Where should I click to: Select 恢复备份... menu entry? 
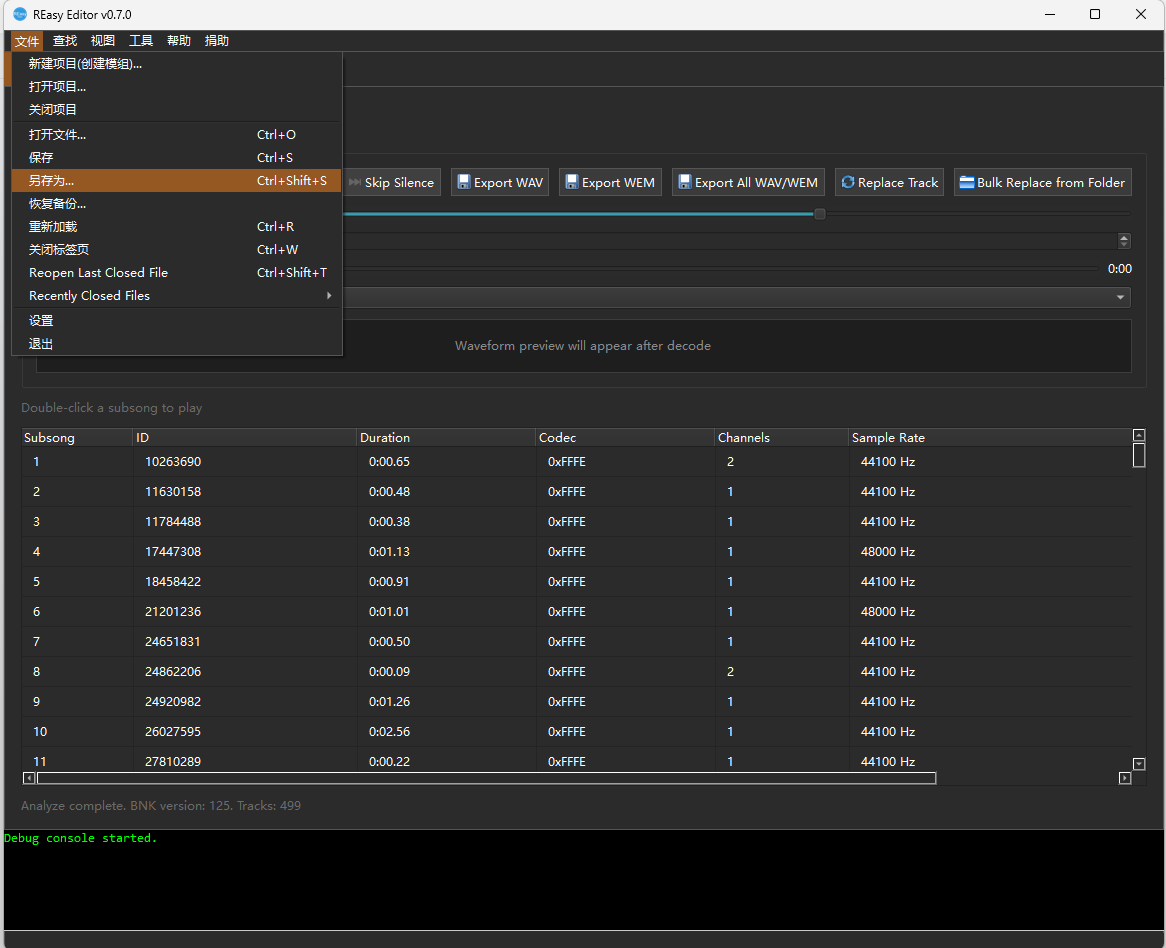[176, 204]
